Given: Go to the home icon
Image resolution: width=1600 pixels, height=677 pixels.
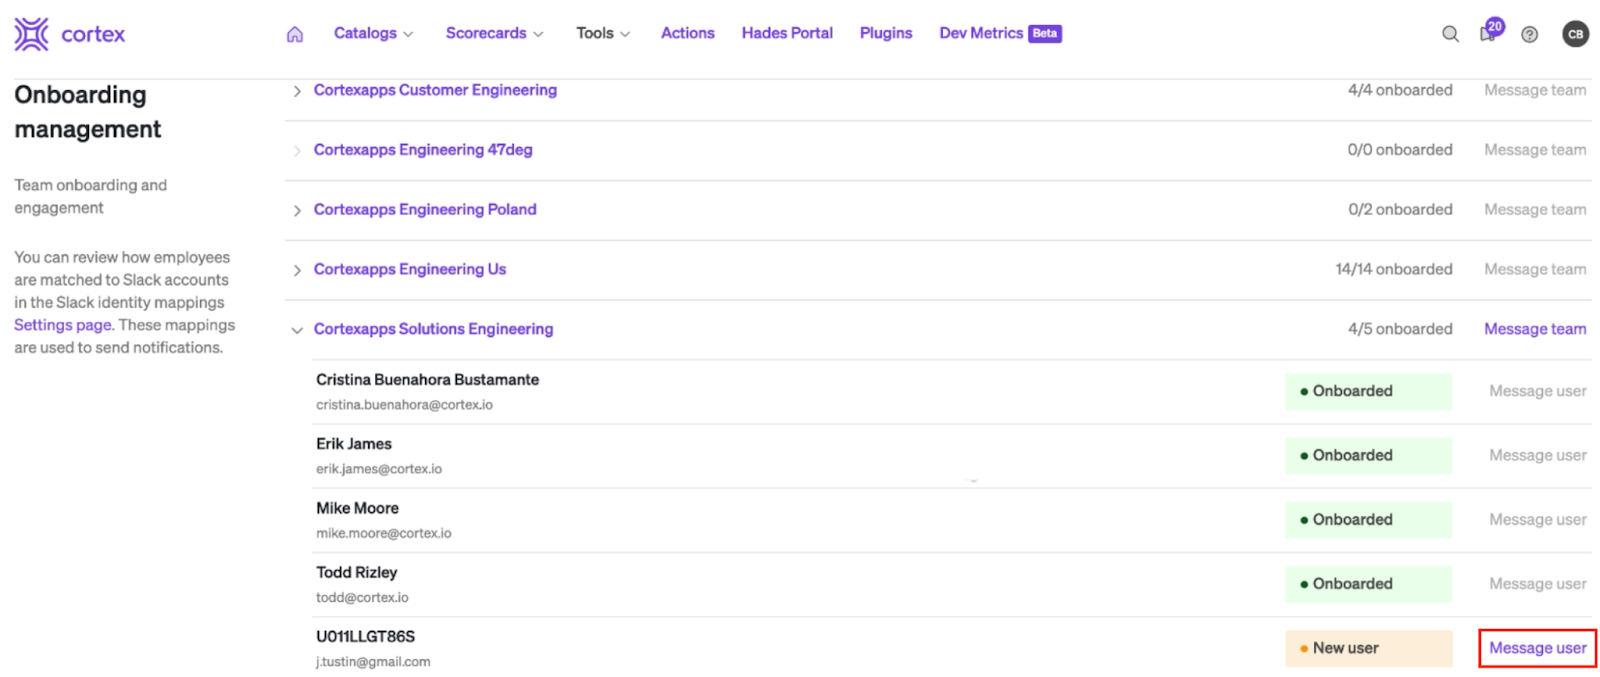Looking at the screenshot, I should point(295,34).
